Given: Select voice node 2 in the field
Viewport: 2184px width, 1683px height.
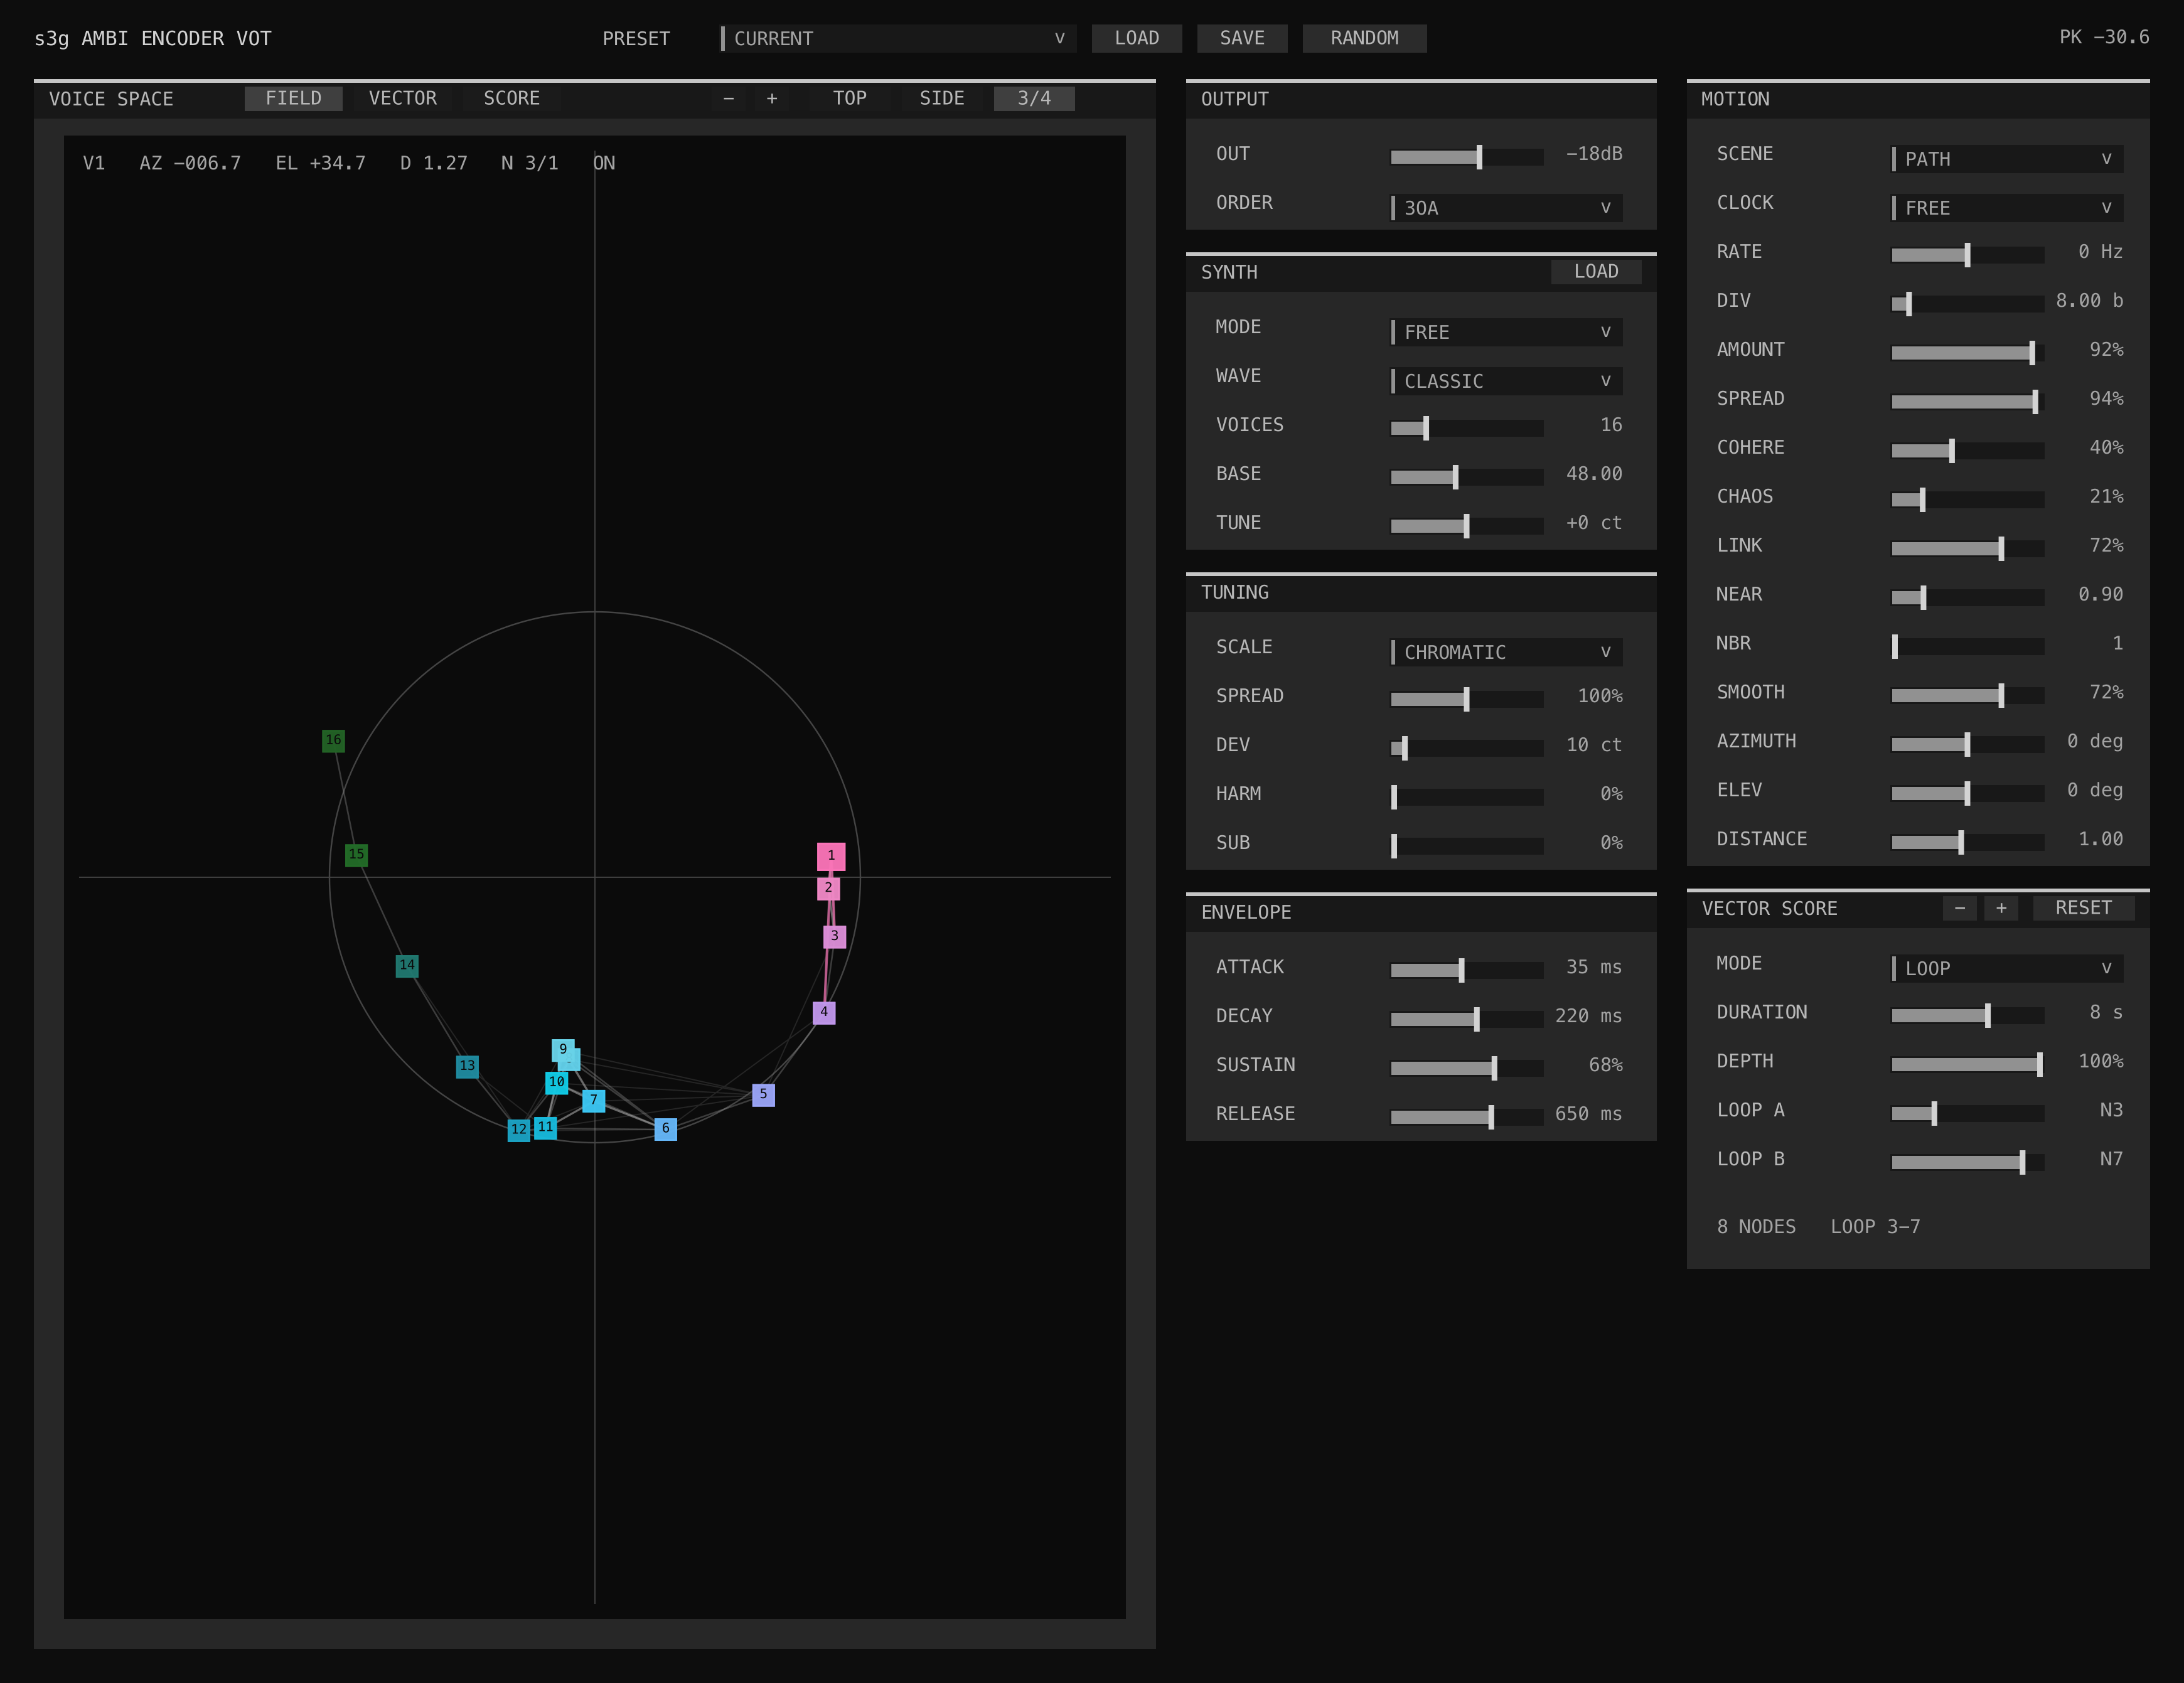Looking at the screenshot, I should coord(828,888).
